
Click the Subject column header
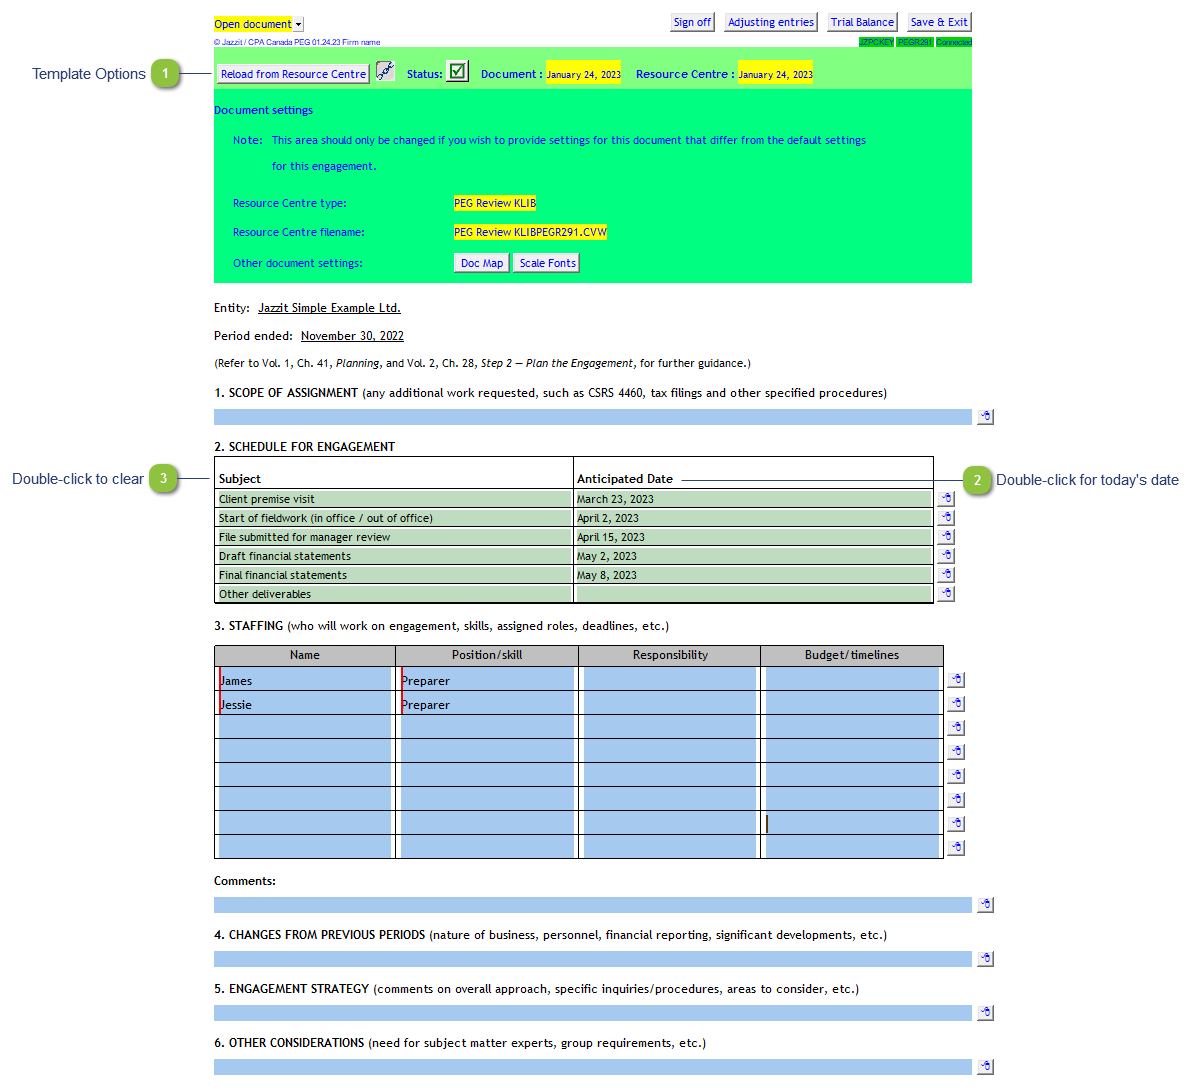click(x=239, y=479)
